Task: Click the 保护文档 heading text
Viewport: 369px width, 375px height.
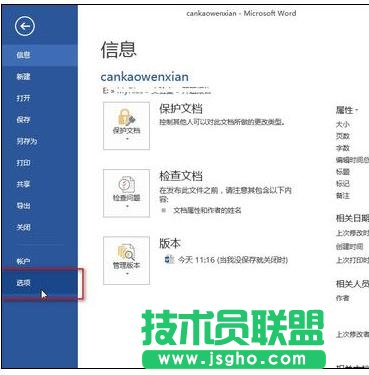Action: click(x=181, y=108)
